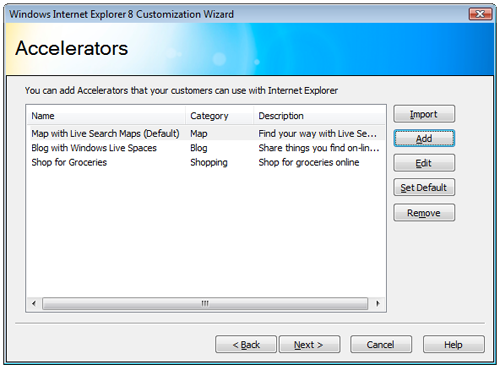The image size is (500, 370).
Task: Sort list by Category column header
Action: tap(219, 116)
